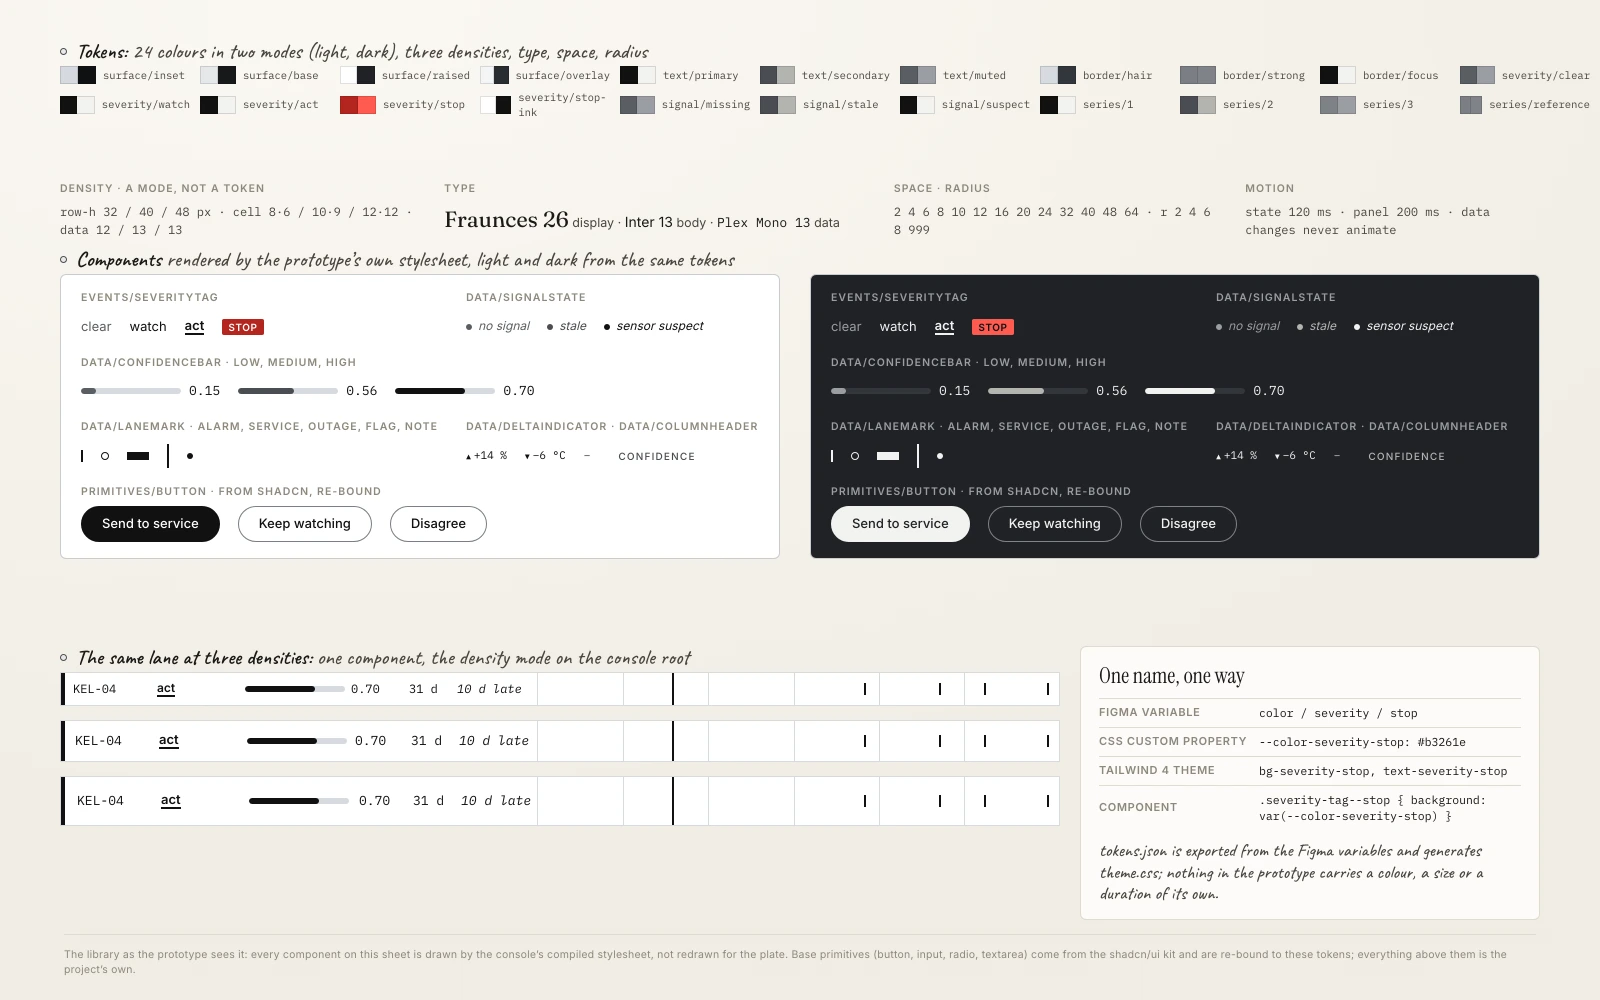Image resolution: width=1600 pixels, height=1000 pixels.
Task: Click the signal/missing colour swatch
Action: pyautogui.click(x=638, y=105)
